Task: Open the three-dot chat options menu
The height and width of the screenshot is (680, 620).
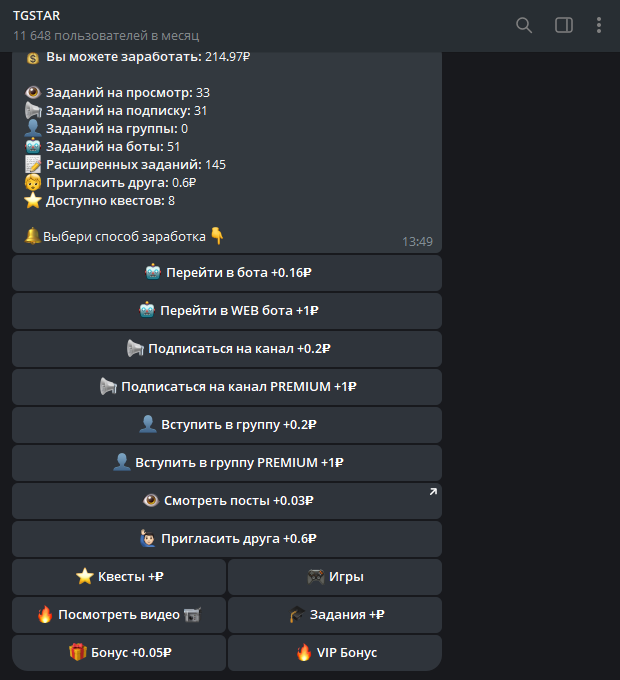Action: (x=599, y=25)
